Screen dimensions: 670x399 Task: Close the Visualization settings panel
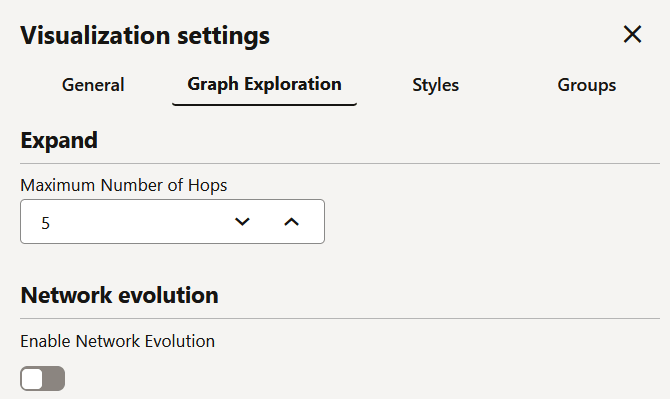632,34
